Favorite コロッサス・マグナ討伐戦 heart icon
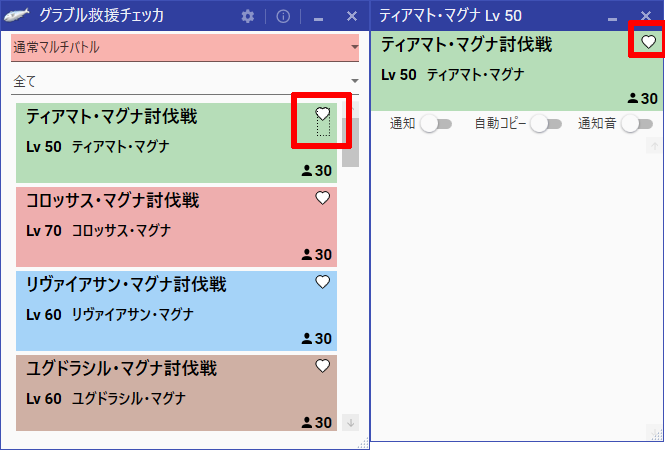The width and height of the screenshot is (665, 450). point(323,198)
